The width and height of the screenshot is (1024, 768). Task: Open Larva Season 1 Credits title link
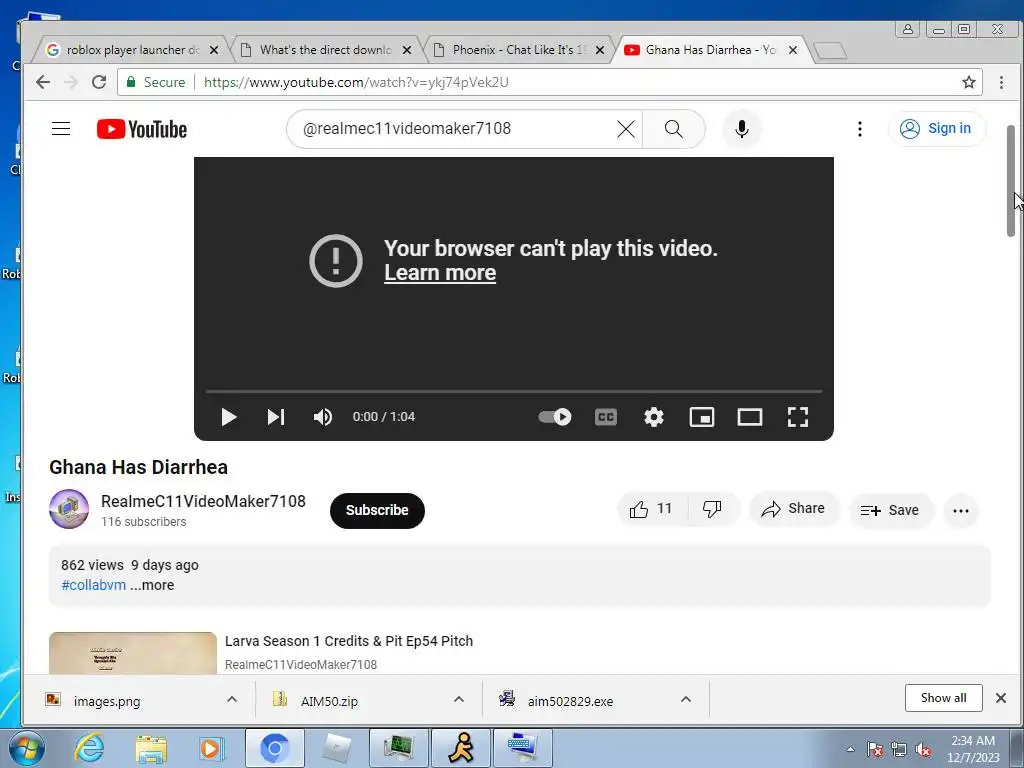[349, 641]
